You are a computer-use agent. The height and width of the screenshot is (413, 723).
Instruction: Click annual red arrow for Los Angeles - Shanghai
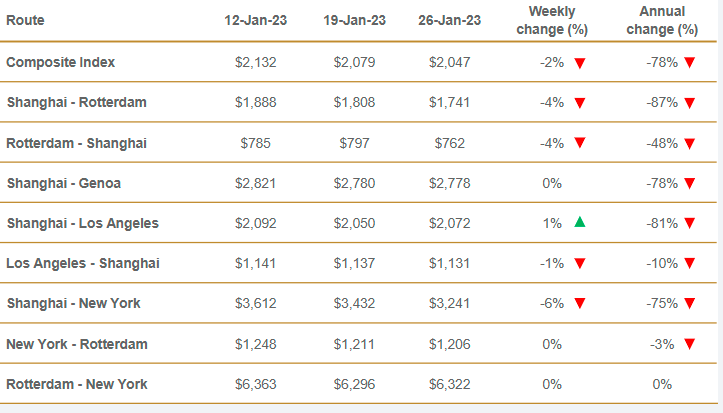pos(689,263)
